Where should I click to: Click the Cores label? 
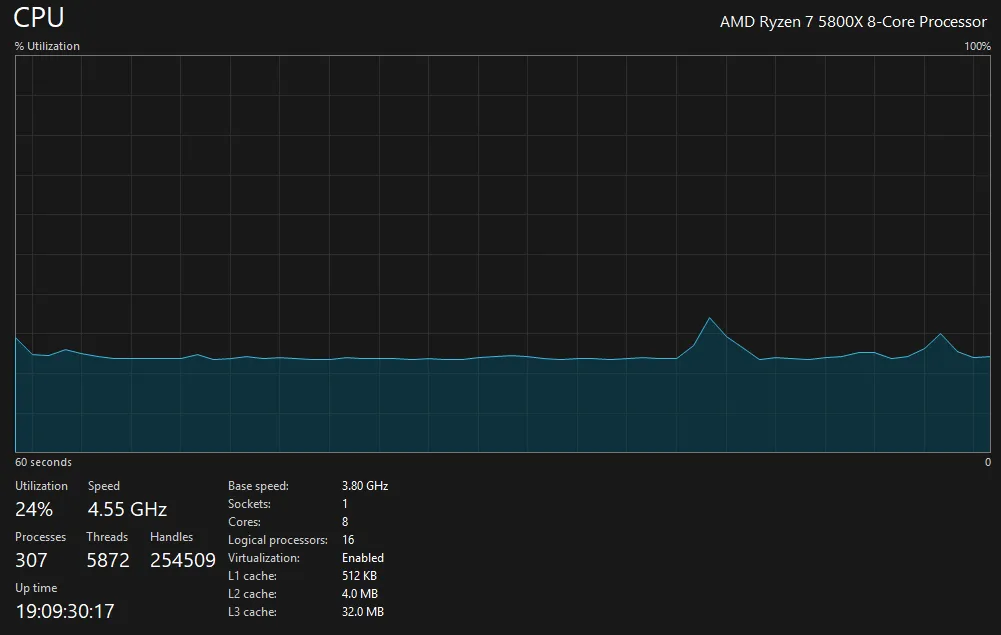(x=244, y=522)
